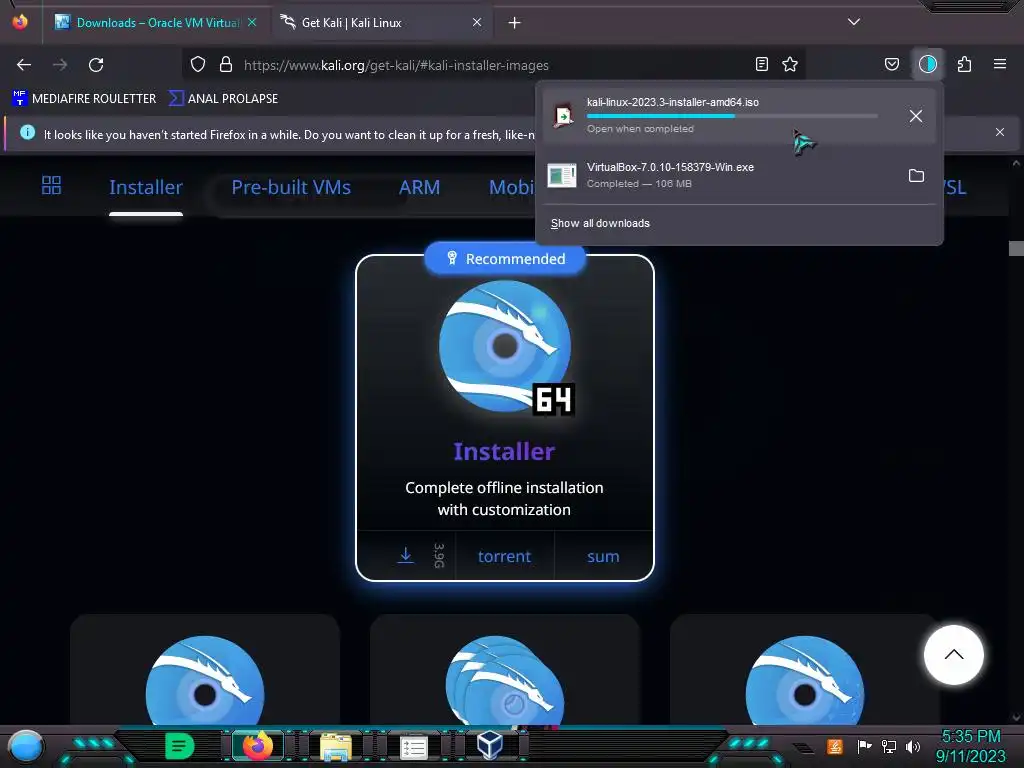This screenshot has height=768, width=1024.
Task: Select the Installer section tab
Action: (x=146, y=187)
